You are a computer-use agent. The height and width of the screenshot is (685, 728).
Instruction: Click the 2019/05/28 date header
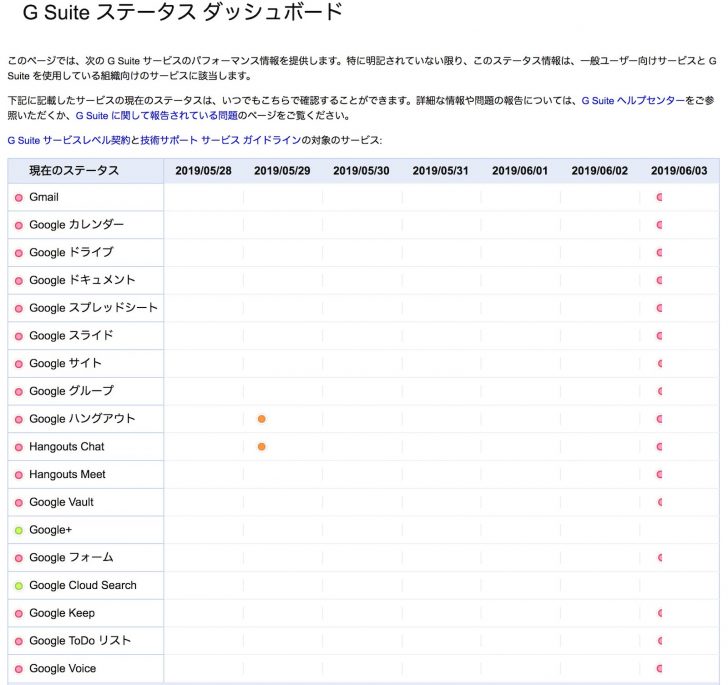click(203, 171)
